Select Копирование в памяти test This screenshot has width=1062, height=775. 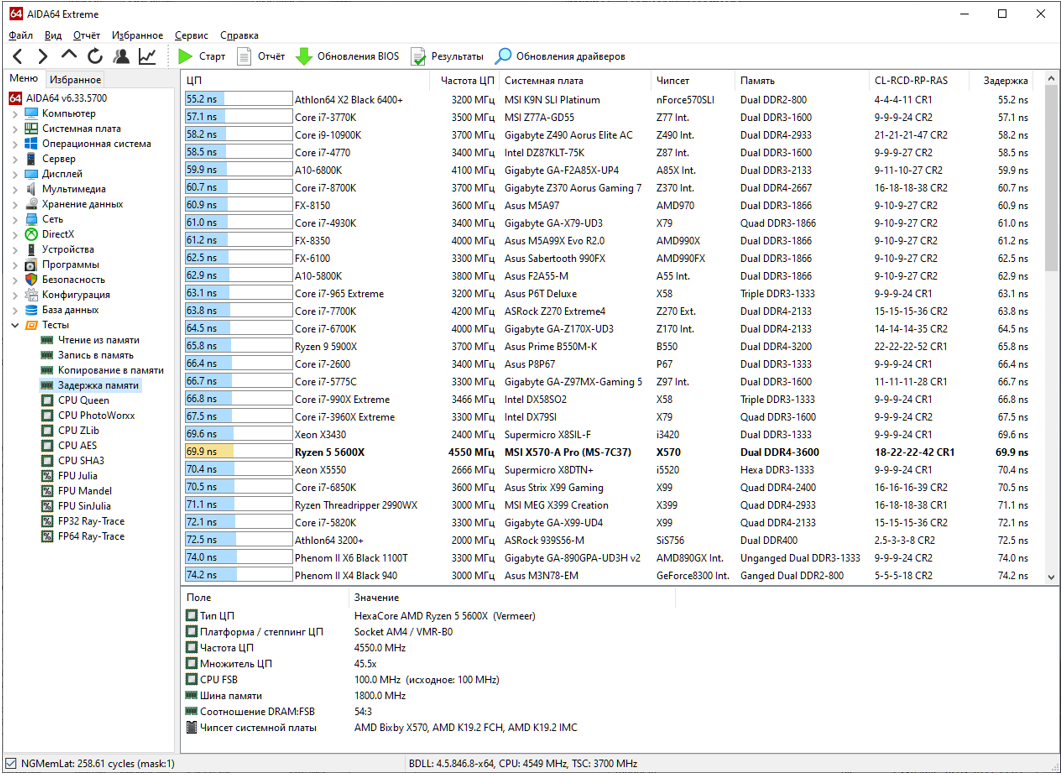click(x=110, y=370)
